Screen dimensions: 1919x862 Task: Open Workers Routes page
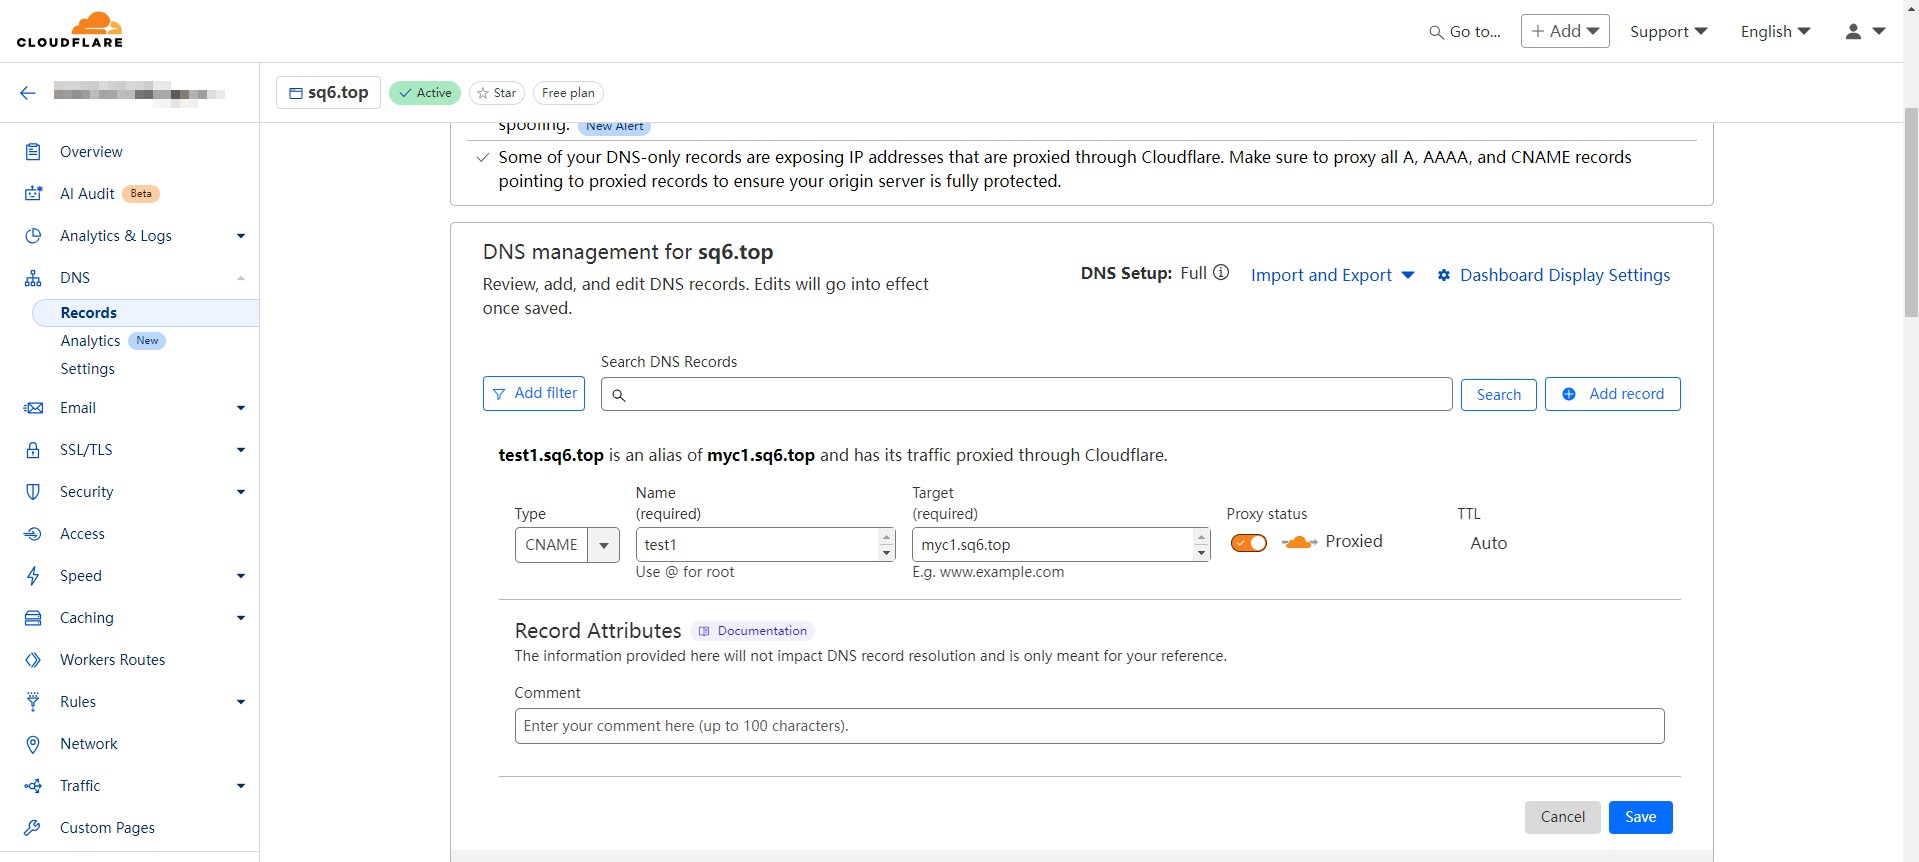[112, 660]
